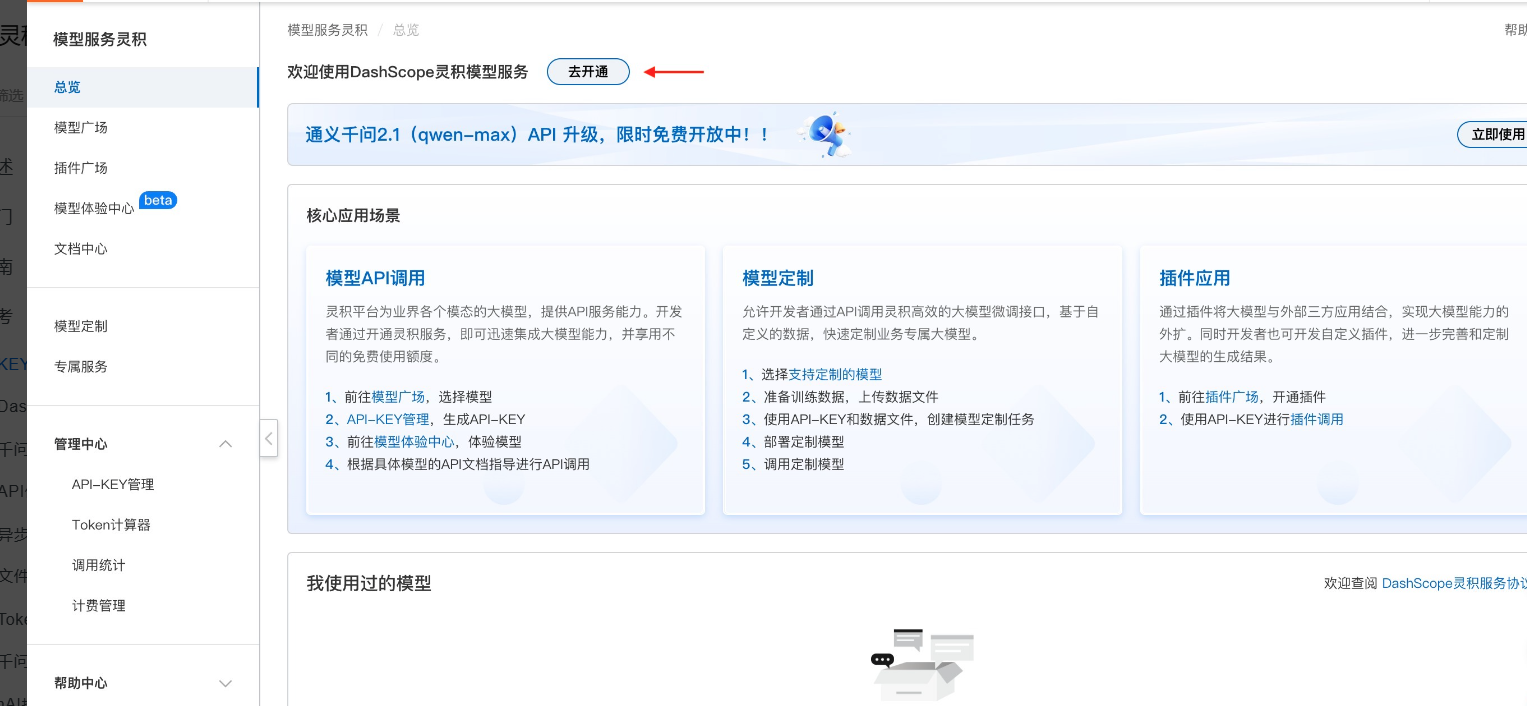1527x706 pixels.
Task: Open 模型广场 from the sidebar
Action: (x=80, y=127)
